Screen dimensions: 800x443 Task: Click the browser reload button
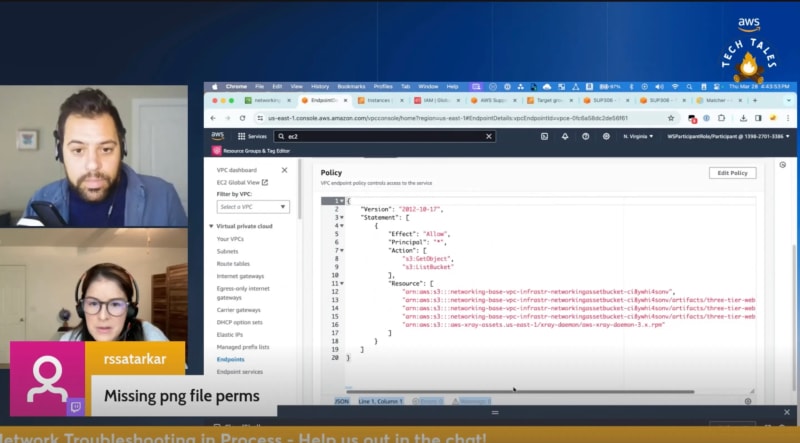coord(240,118)
